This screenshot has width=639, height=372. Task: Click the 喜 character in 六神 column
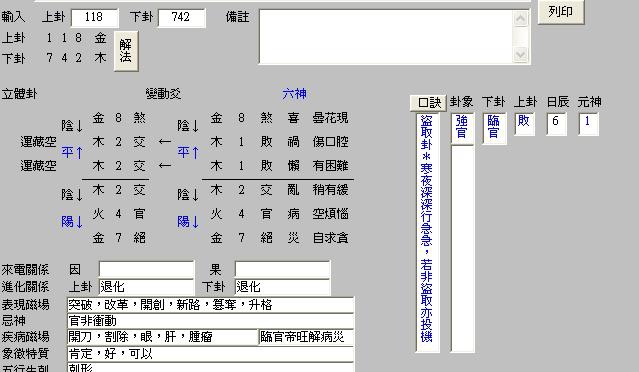(293, 118)
